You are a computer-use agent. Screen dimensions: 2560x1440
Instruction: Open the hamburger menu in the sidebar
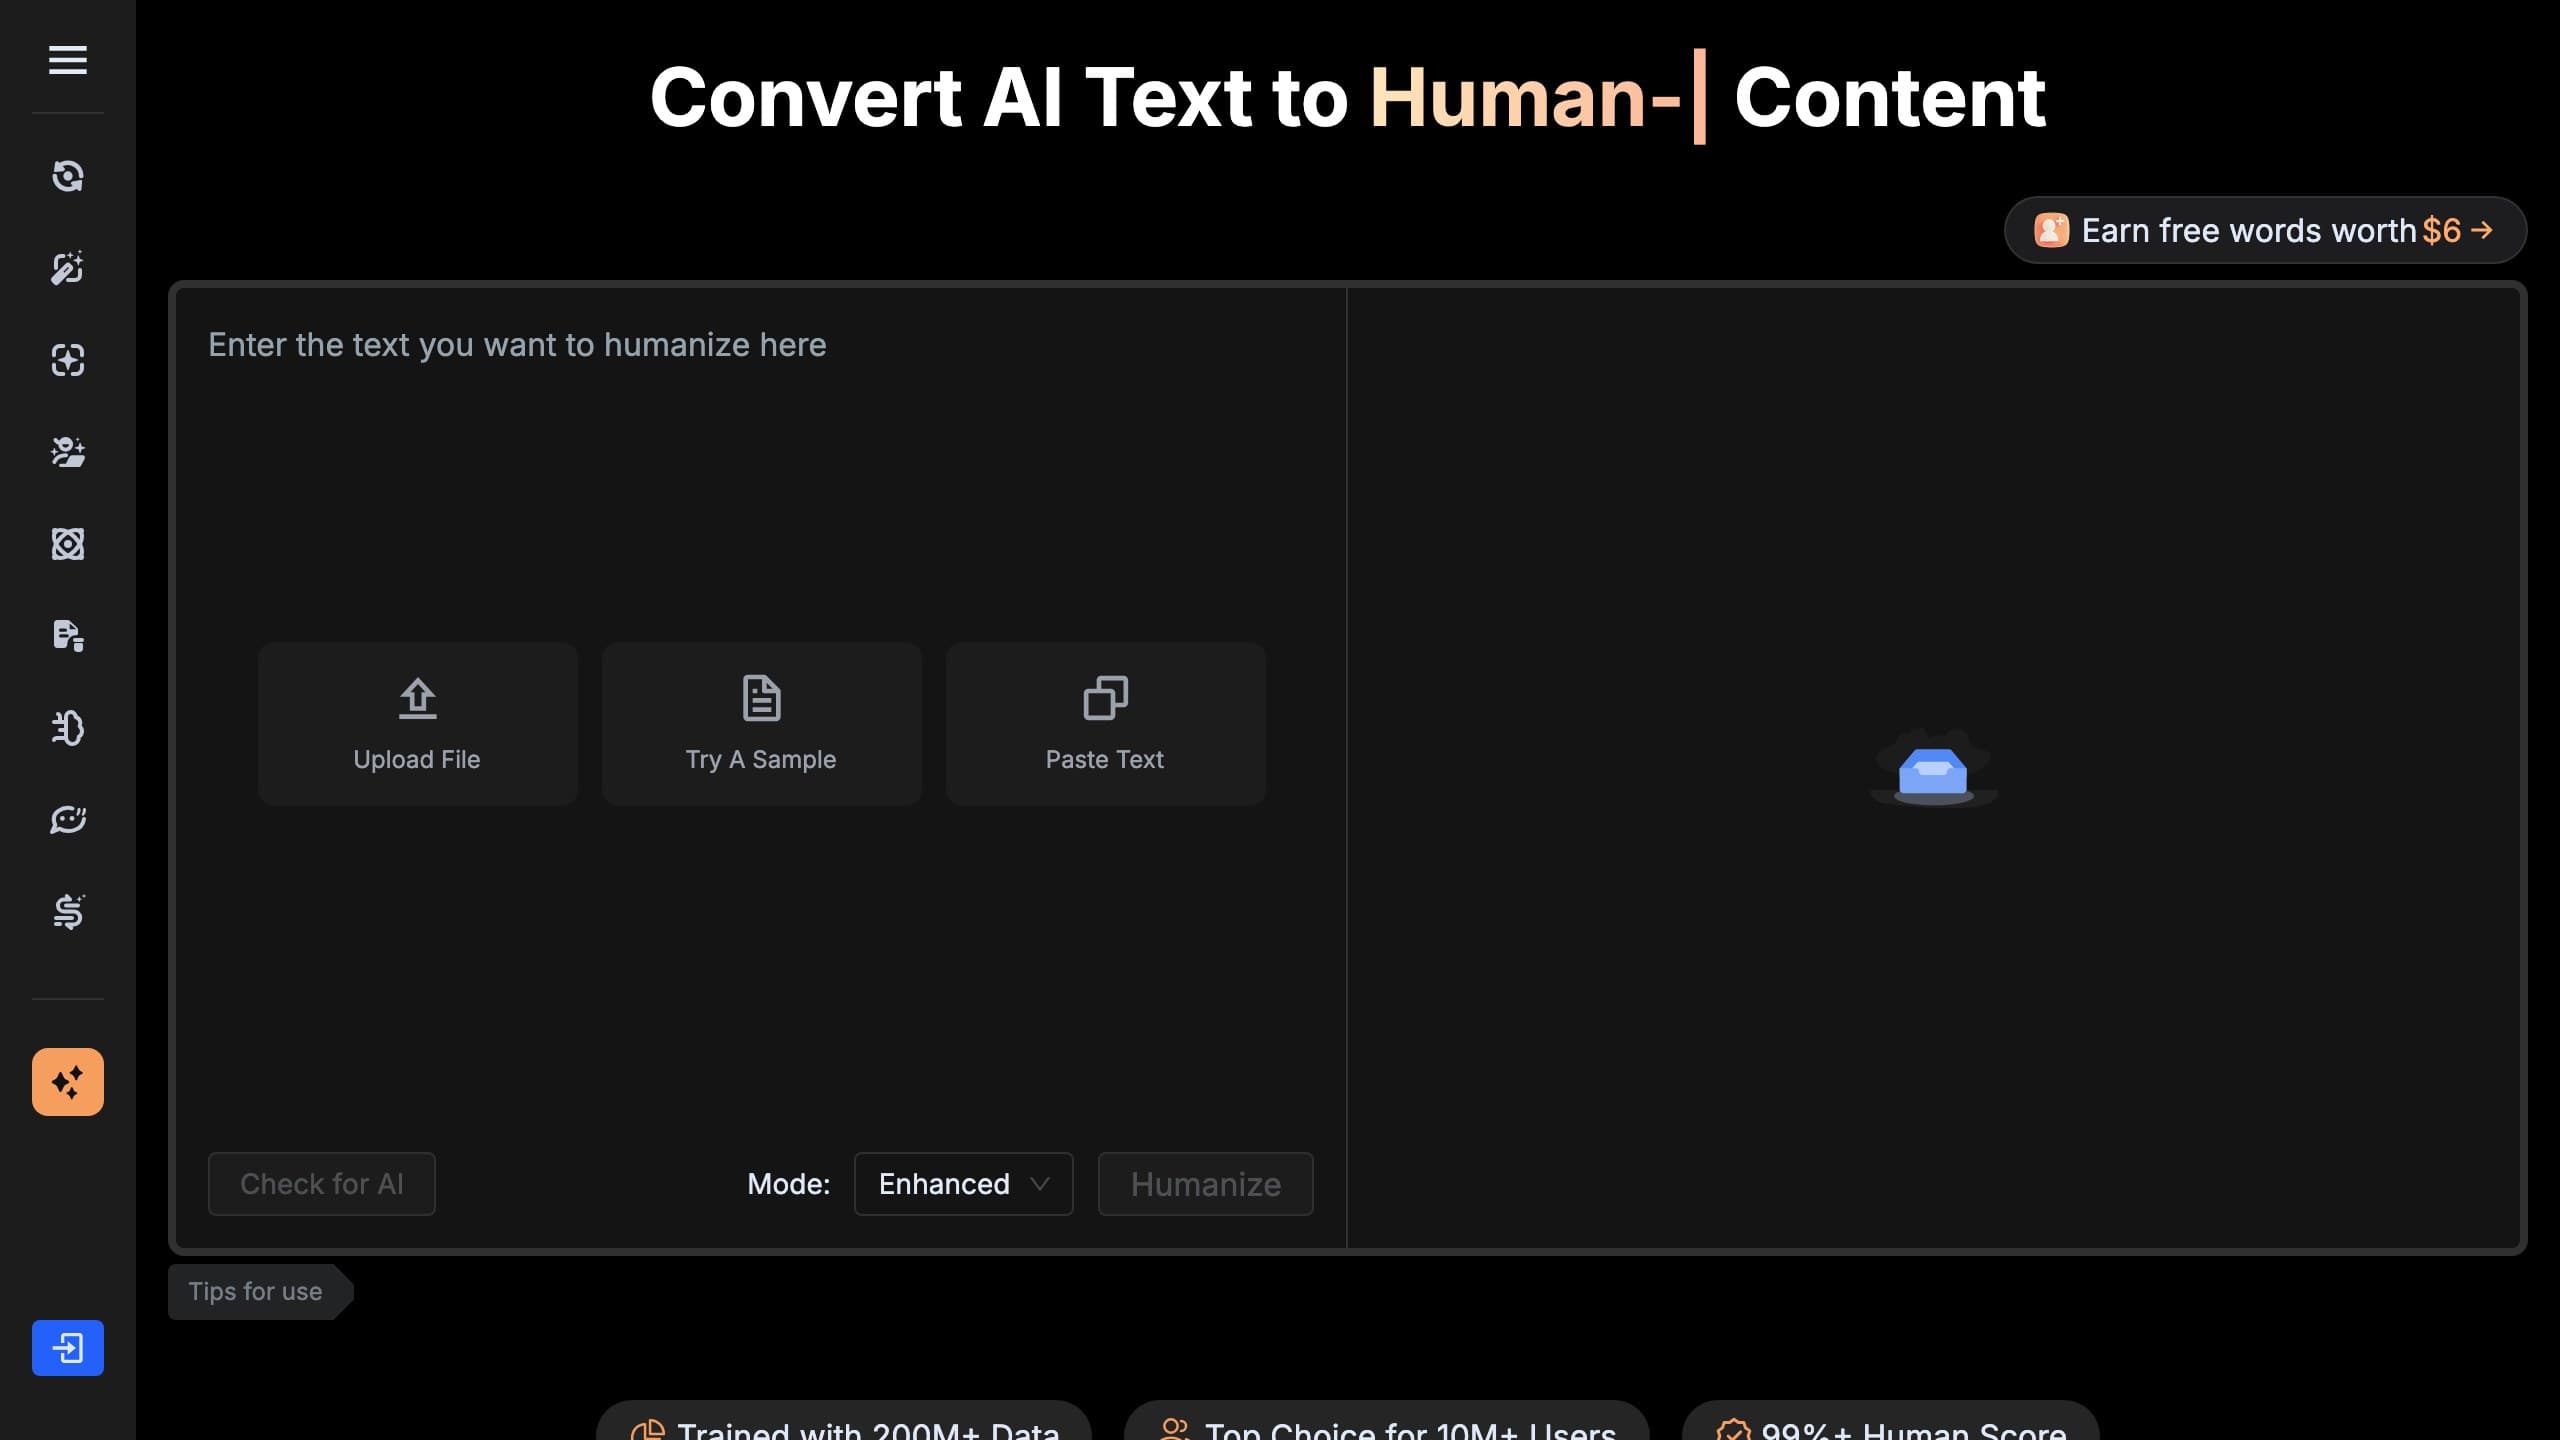click(x=68, y=60)
